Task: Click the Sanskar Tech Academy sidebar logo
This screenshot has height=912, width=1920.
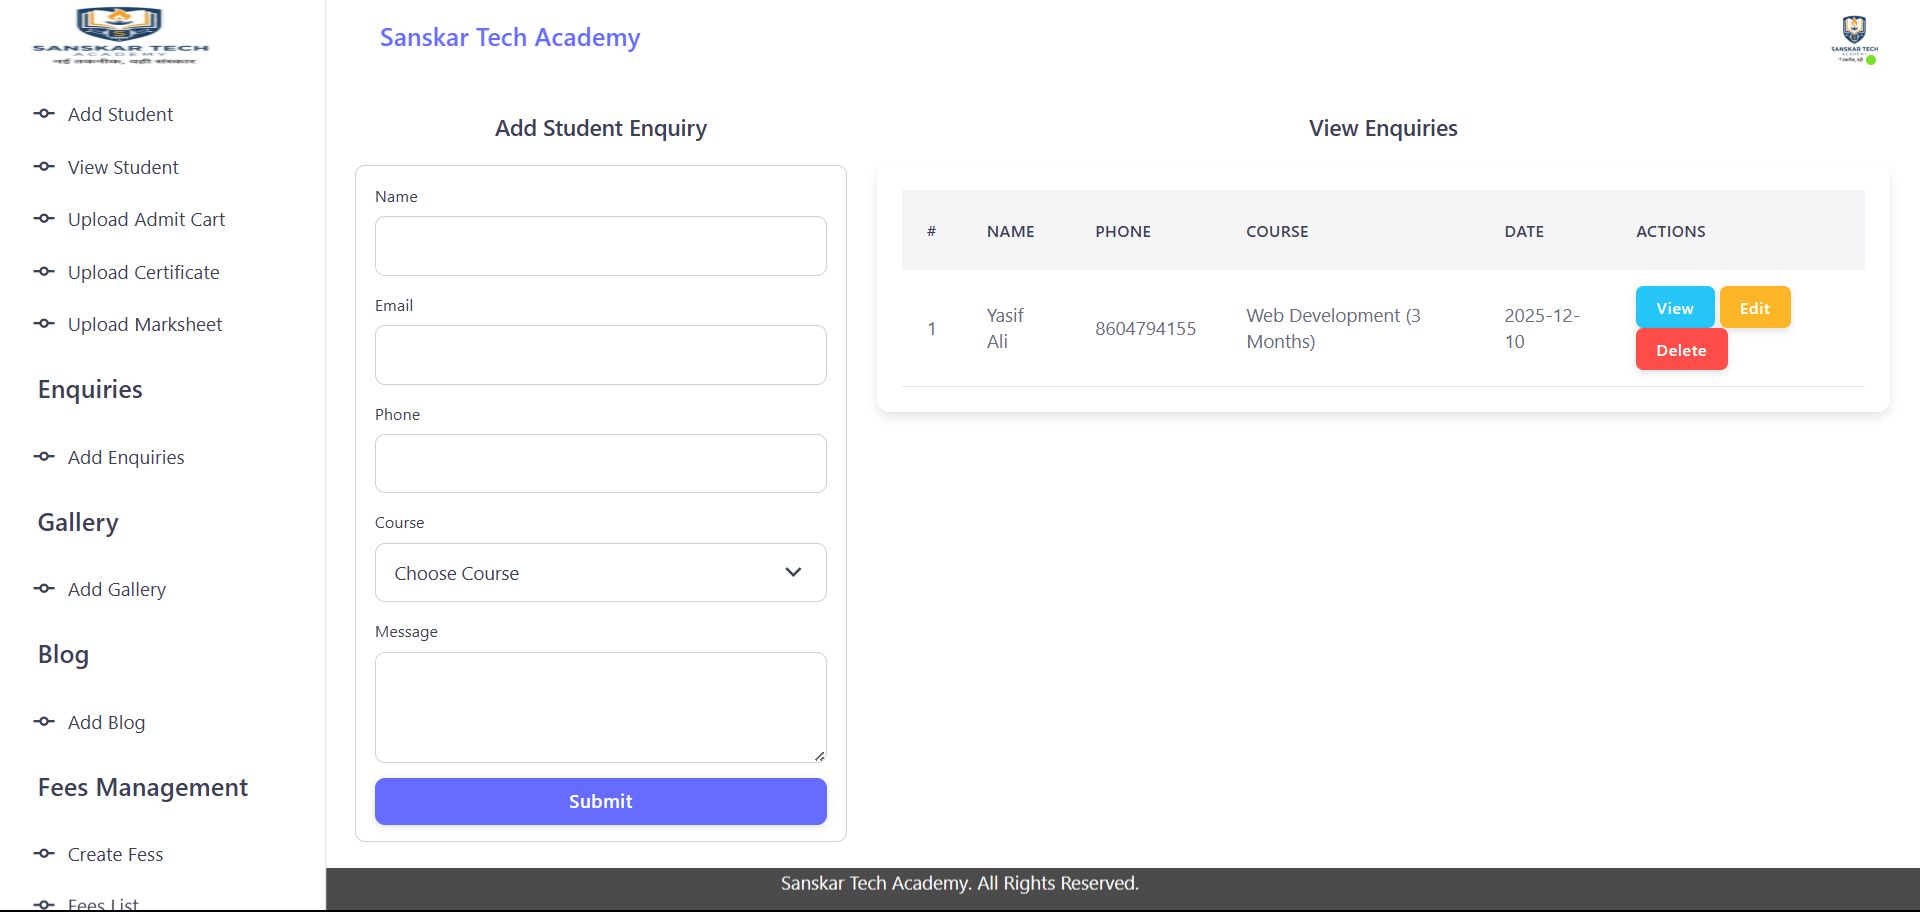Action: [x=121, y=37]
